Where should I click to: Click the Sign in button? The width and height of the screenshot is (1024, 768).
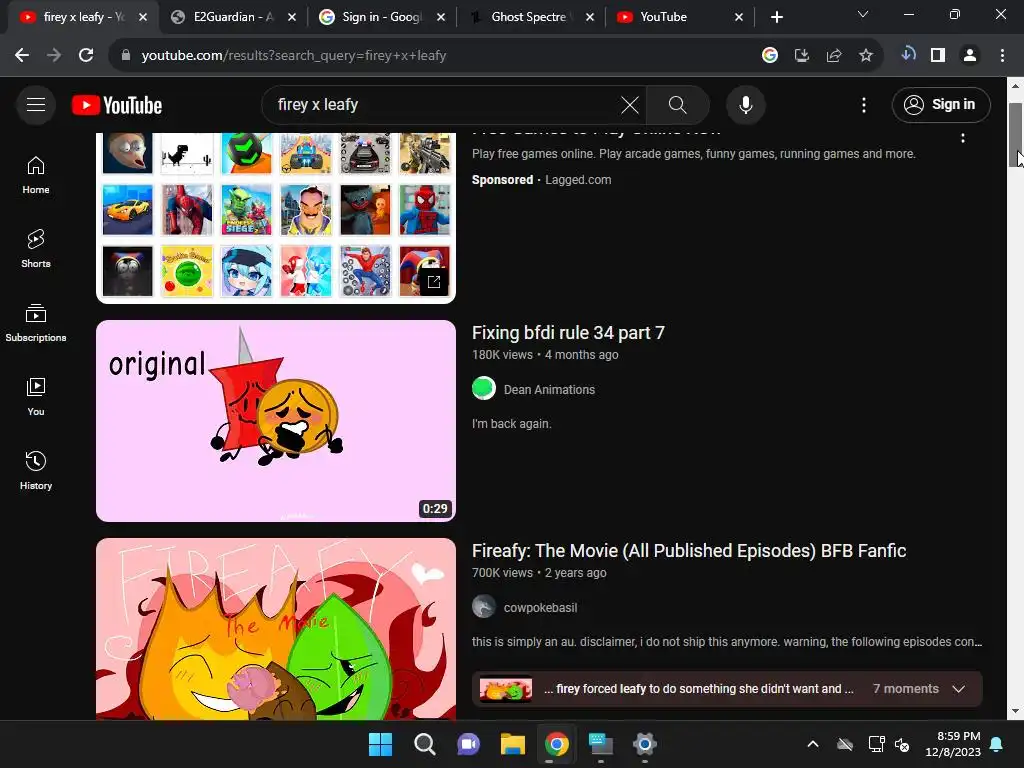coord(940,104)
